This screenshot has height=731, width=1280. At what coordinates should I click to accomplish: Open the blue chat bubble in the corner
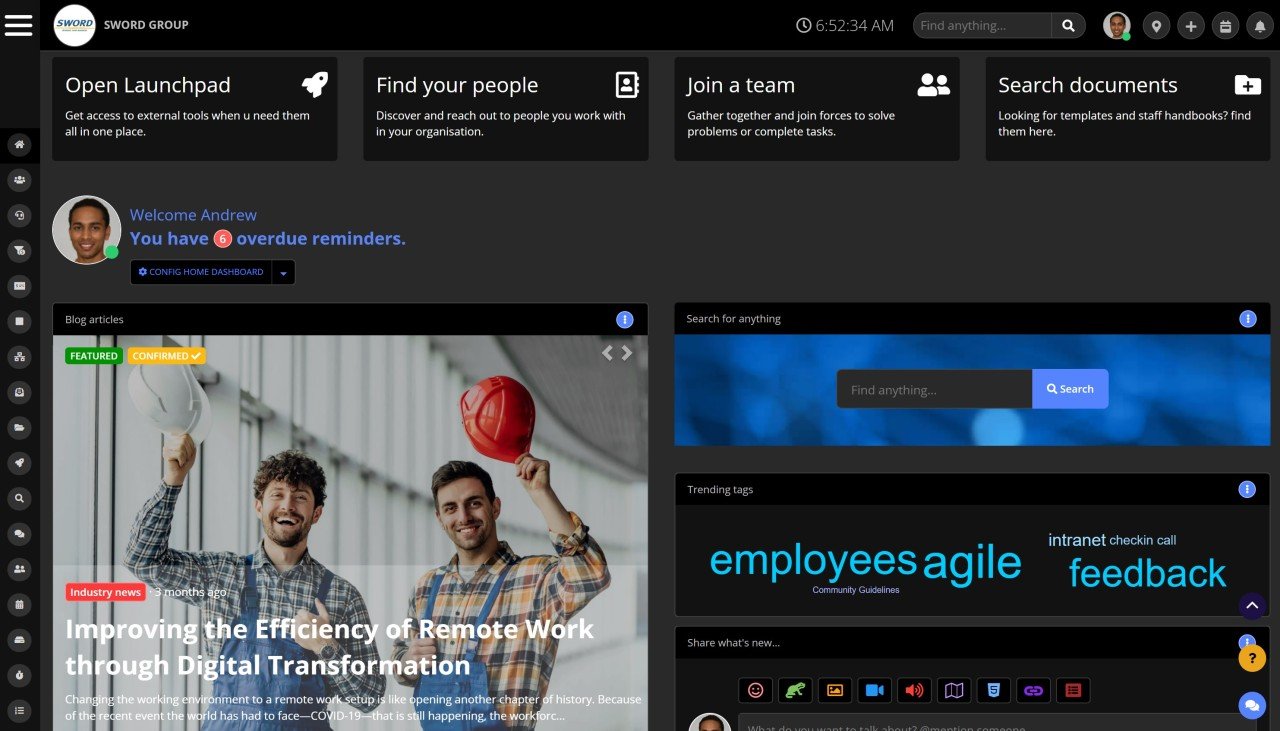pos(1252,706)
